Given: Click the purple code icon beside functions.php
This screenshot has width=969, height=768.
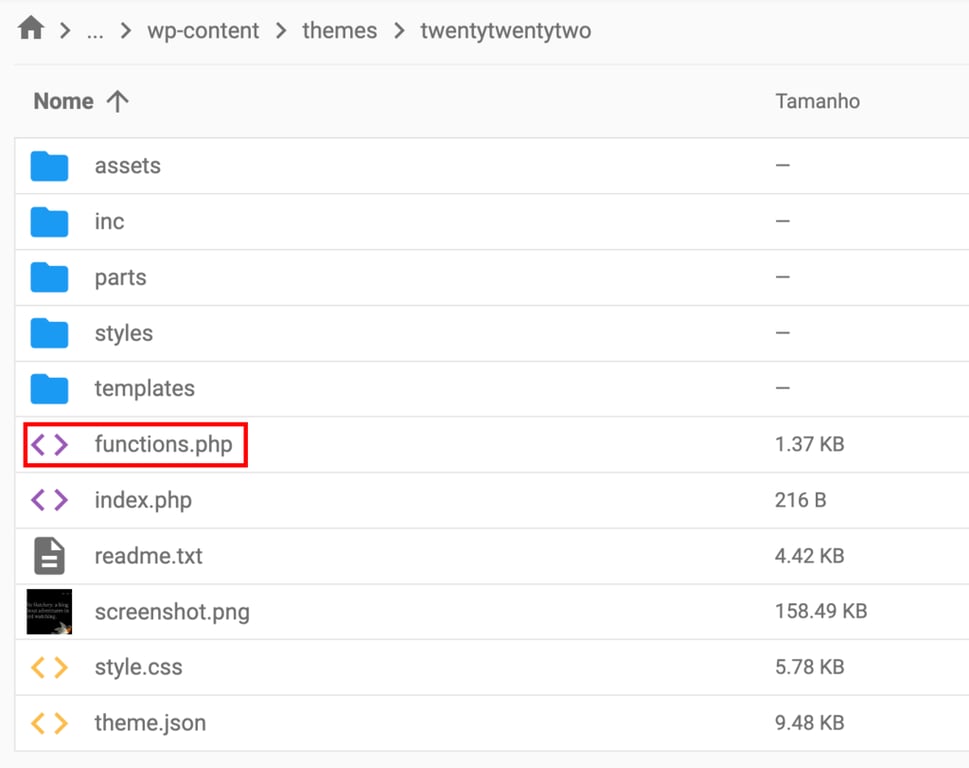Looking at the screenshot, I should (x=49, y=444).
